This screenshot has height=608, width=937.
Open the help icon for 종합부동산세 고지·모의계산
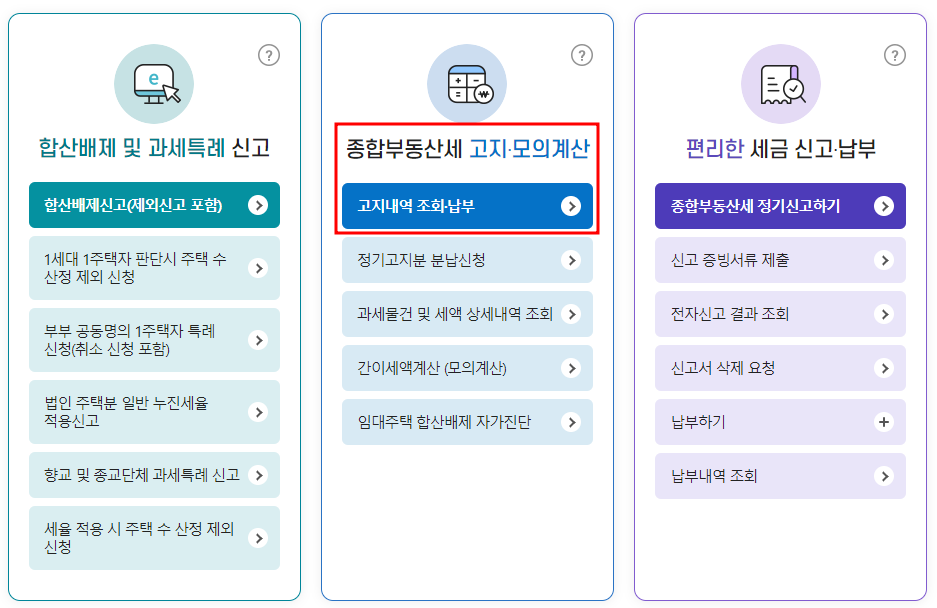[x=581, y=56]
